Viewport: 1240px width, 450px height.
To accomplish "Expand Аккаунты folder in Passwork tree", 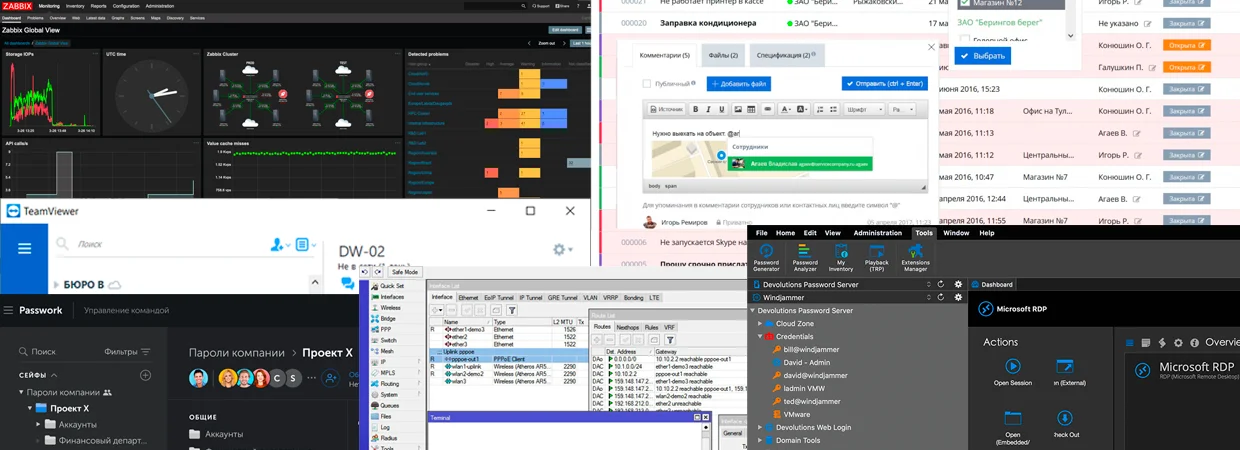I will (38, 424).
